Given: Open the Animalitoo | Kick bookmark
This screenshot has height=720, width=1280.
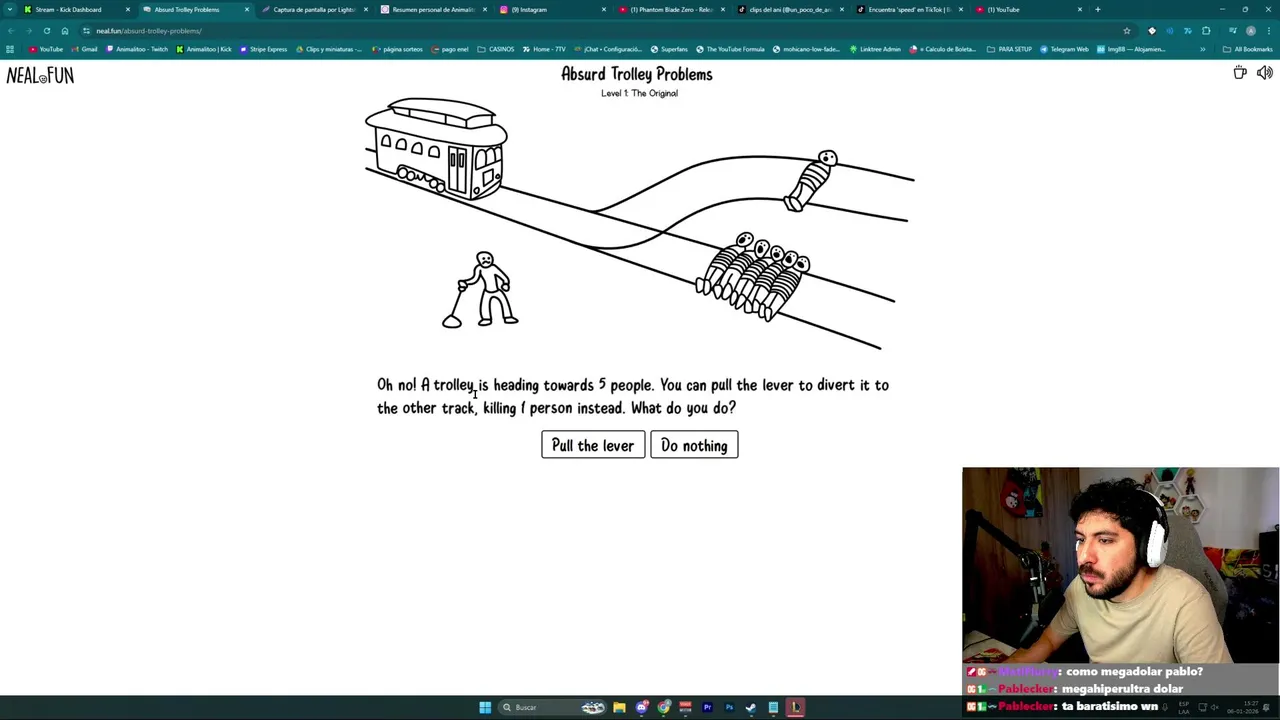Looking at the screenshot, I should (204, 49).
